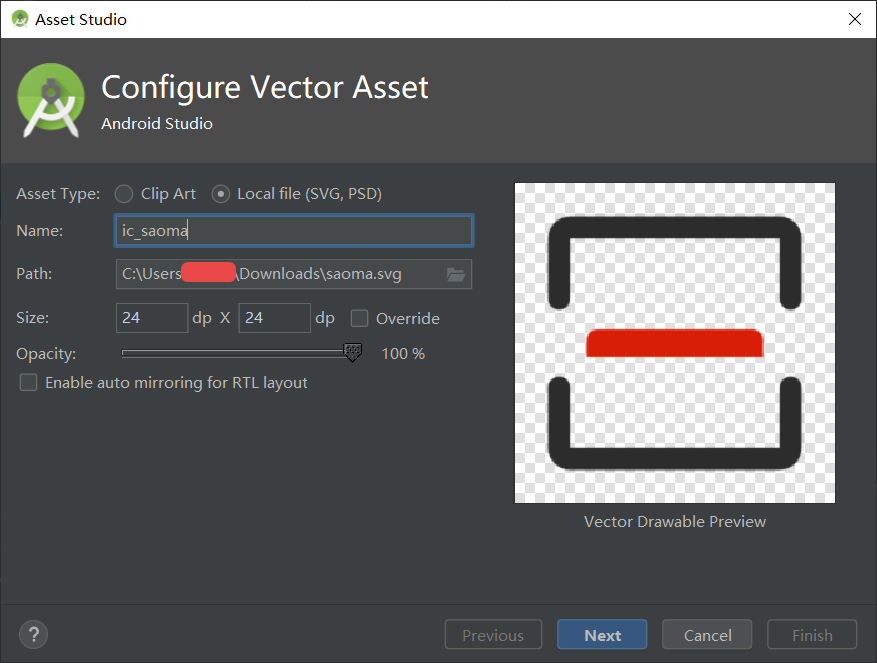Click the Android Studio logo graphic
The image size is (877, 663).
(50, 100)
